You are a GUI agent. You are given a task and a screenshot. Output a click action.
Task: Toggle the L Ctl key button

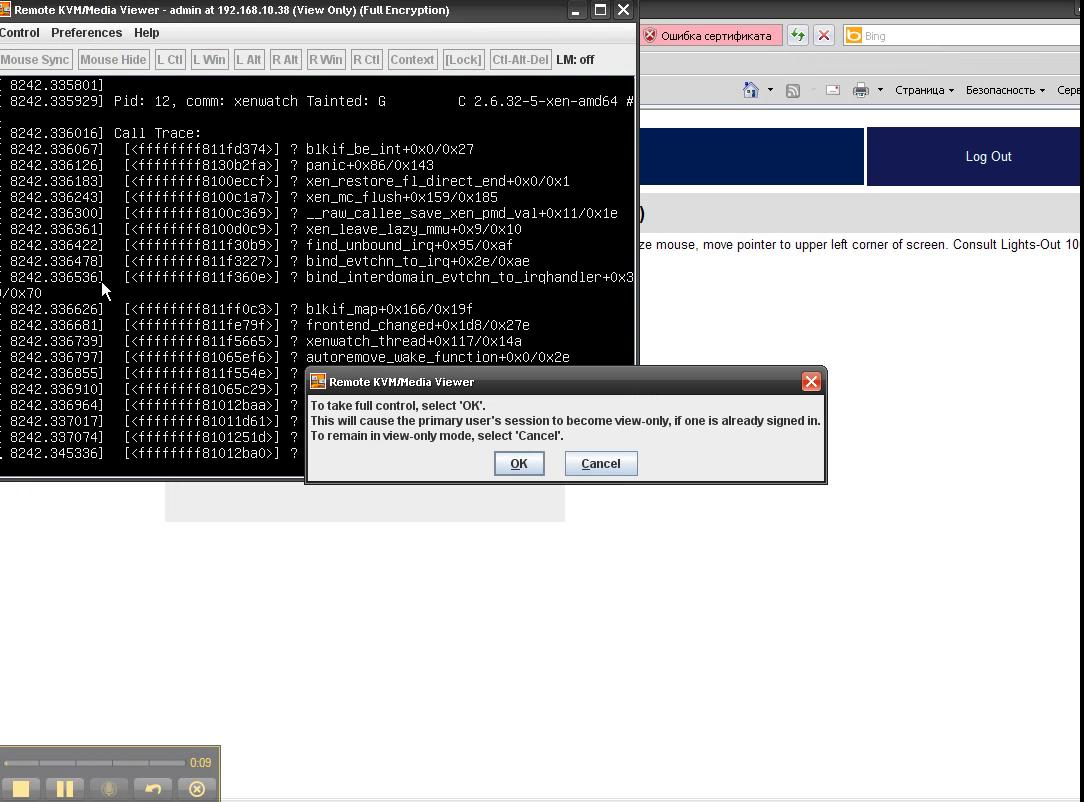(x=170, y=59)
